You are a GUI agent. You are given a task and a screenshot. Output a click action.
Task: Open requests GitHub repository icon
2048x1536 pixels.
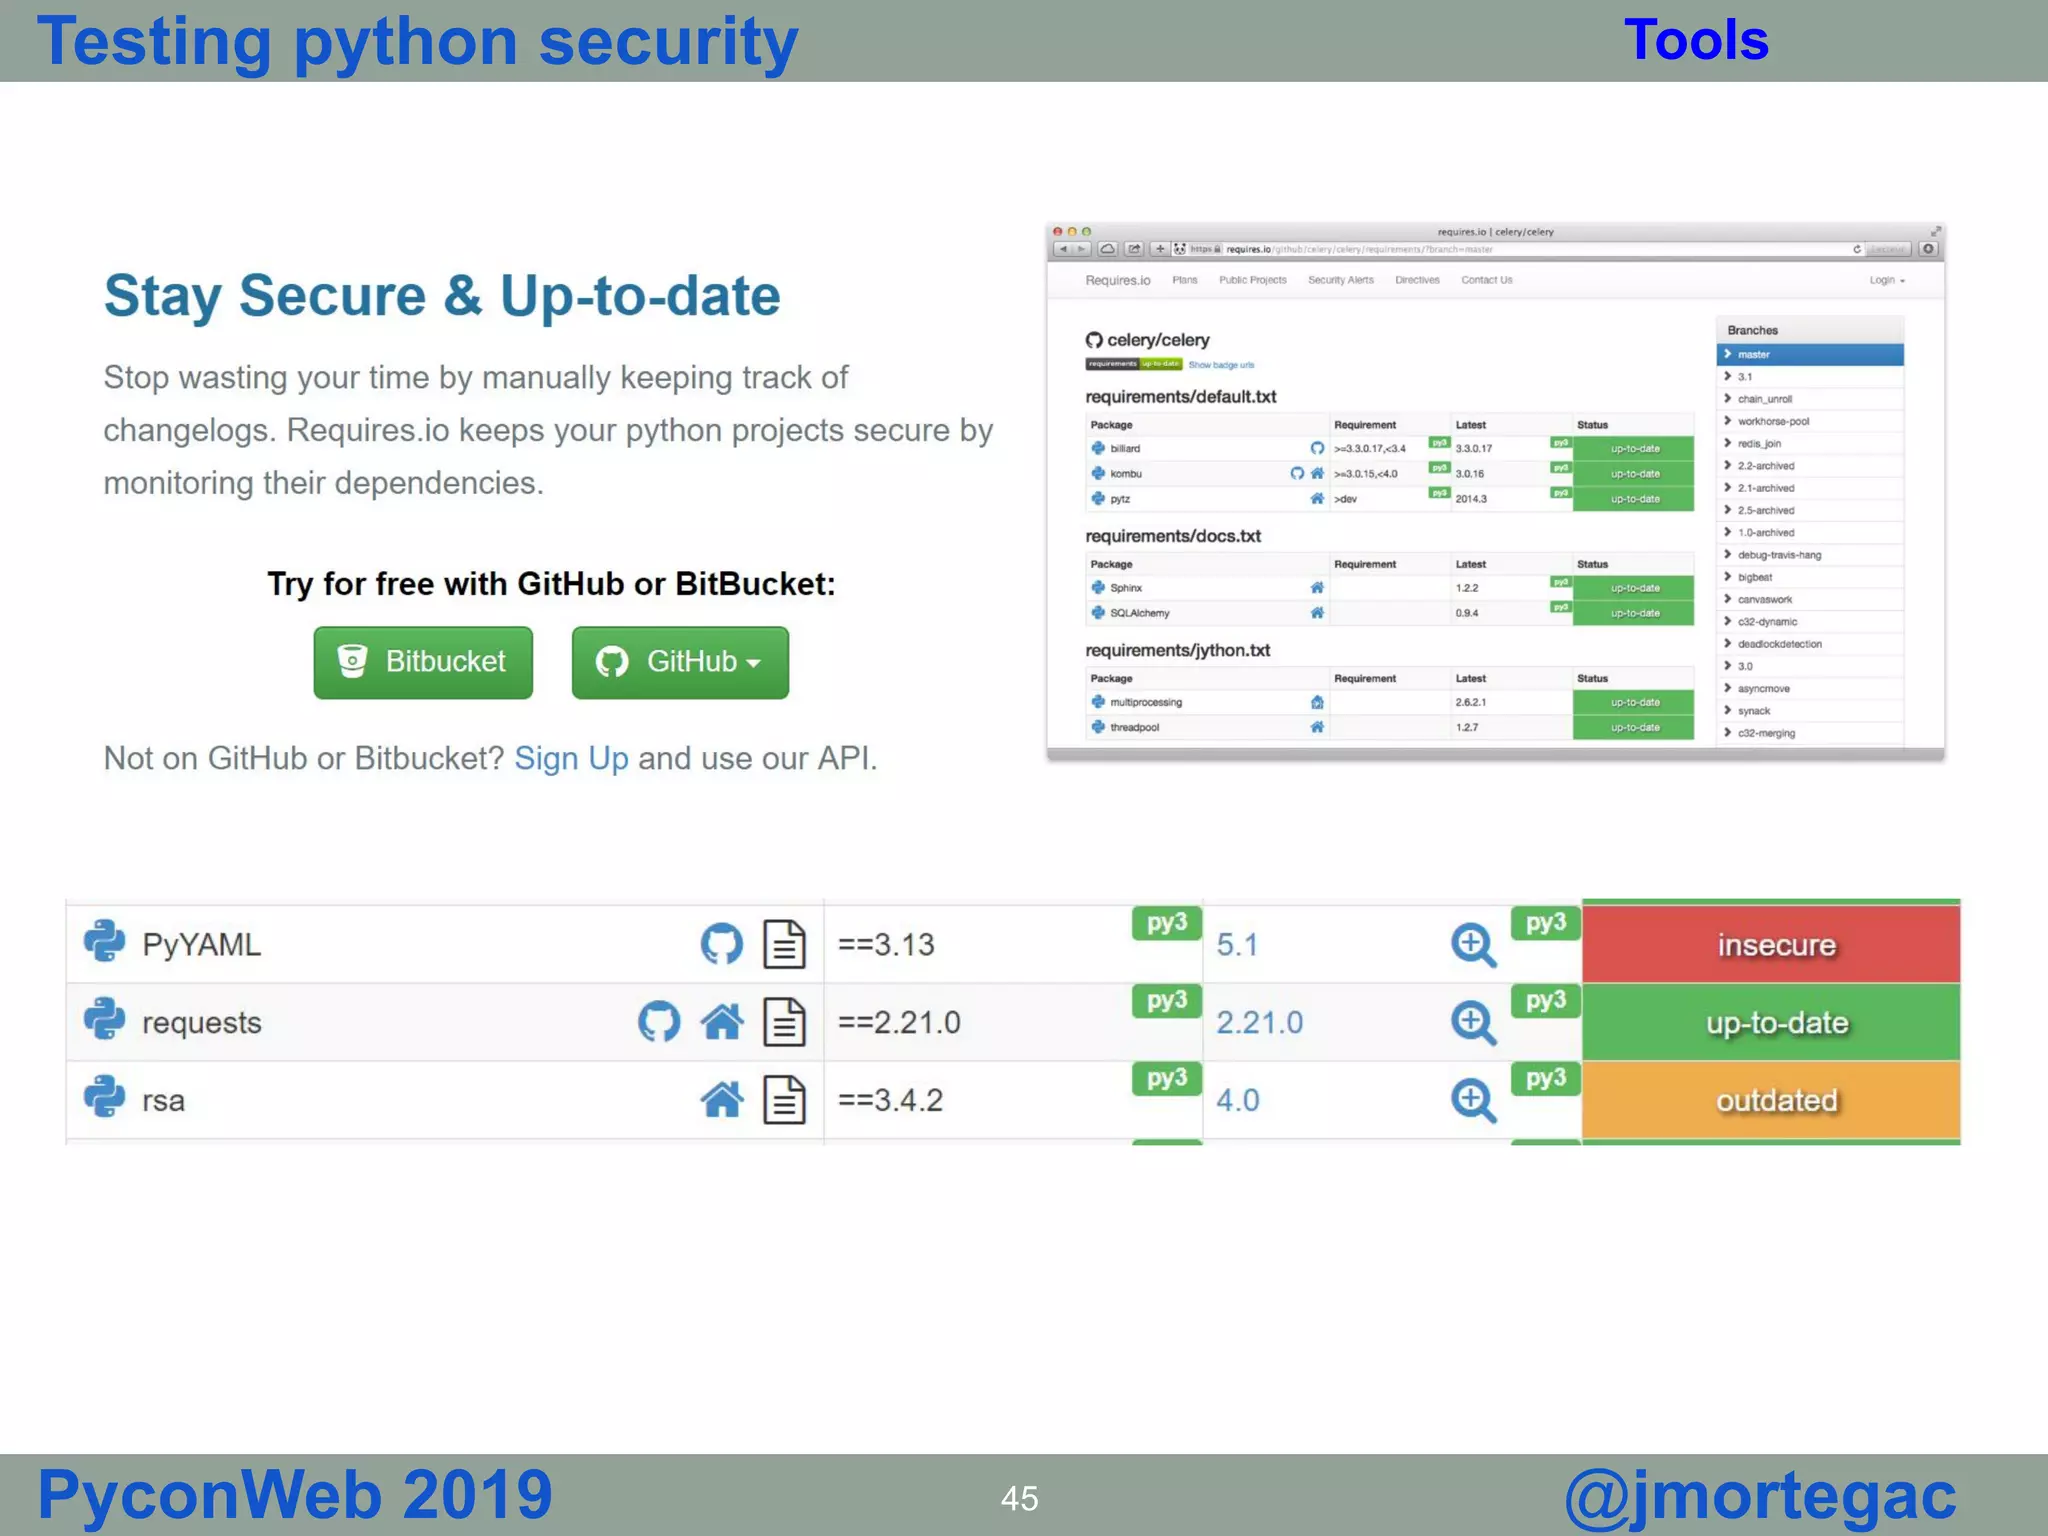(x=659, y=1022)
